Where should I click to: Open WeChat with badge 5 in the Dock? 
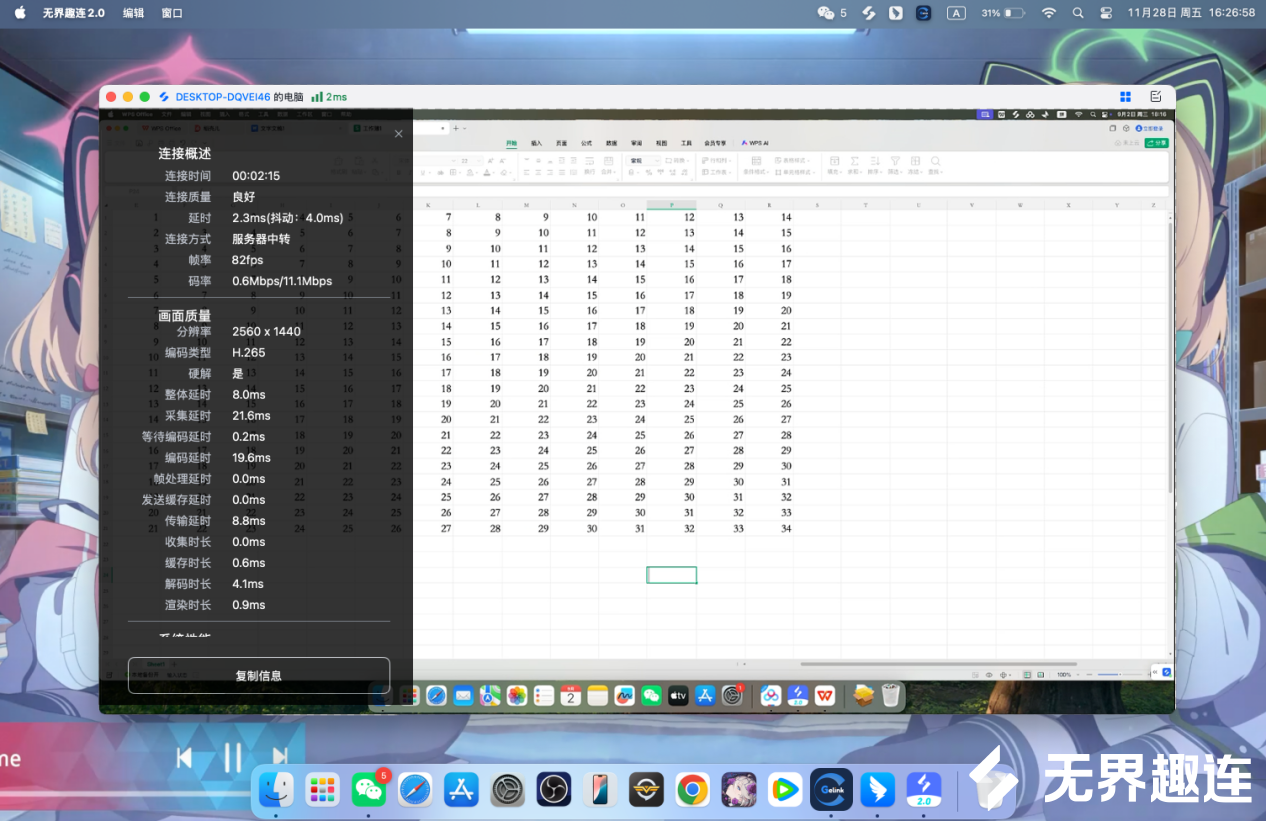click(369, 790)
